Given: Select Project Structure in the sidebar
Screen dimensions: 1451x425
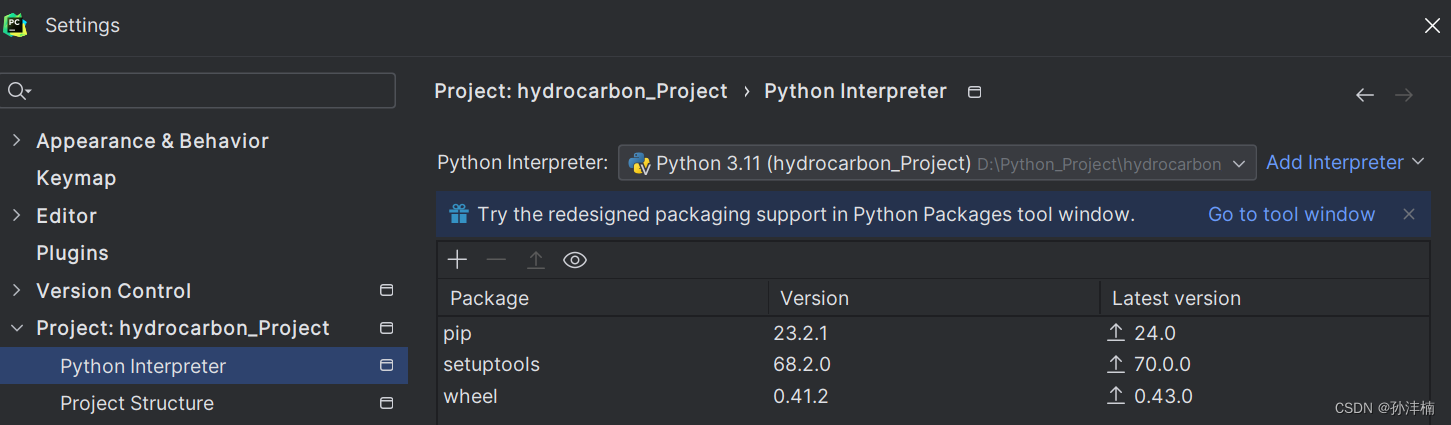Looking at the screenshot, I should pyautogui.click(x=137, y=403).
